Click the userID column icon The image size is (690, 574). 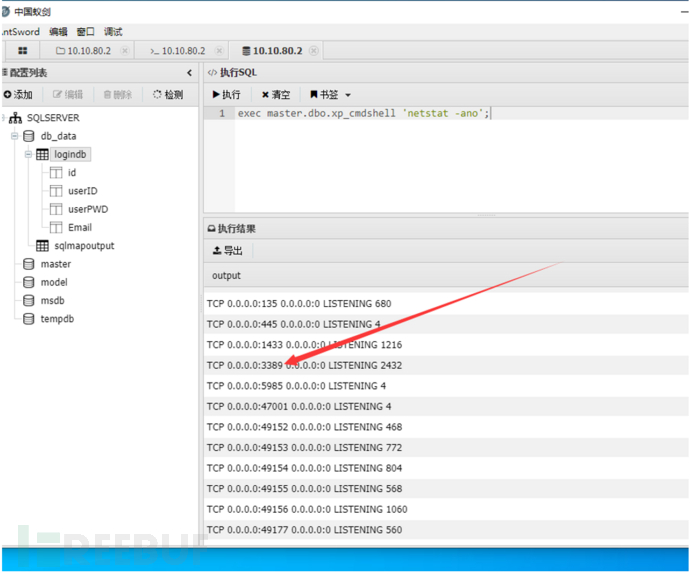point(56,191)
